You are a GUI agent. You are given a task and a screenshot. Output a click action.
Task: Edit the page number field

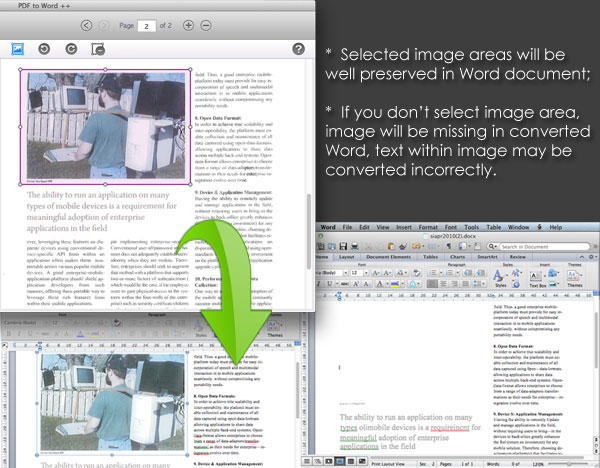point(147,26)
